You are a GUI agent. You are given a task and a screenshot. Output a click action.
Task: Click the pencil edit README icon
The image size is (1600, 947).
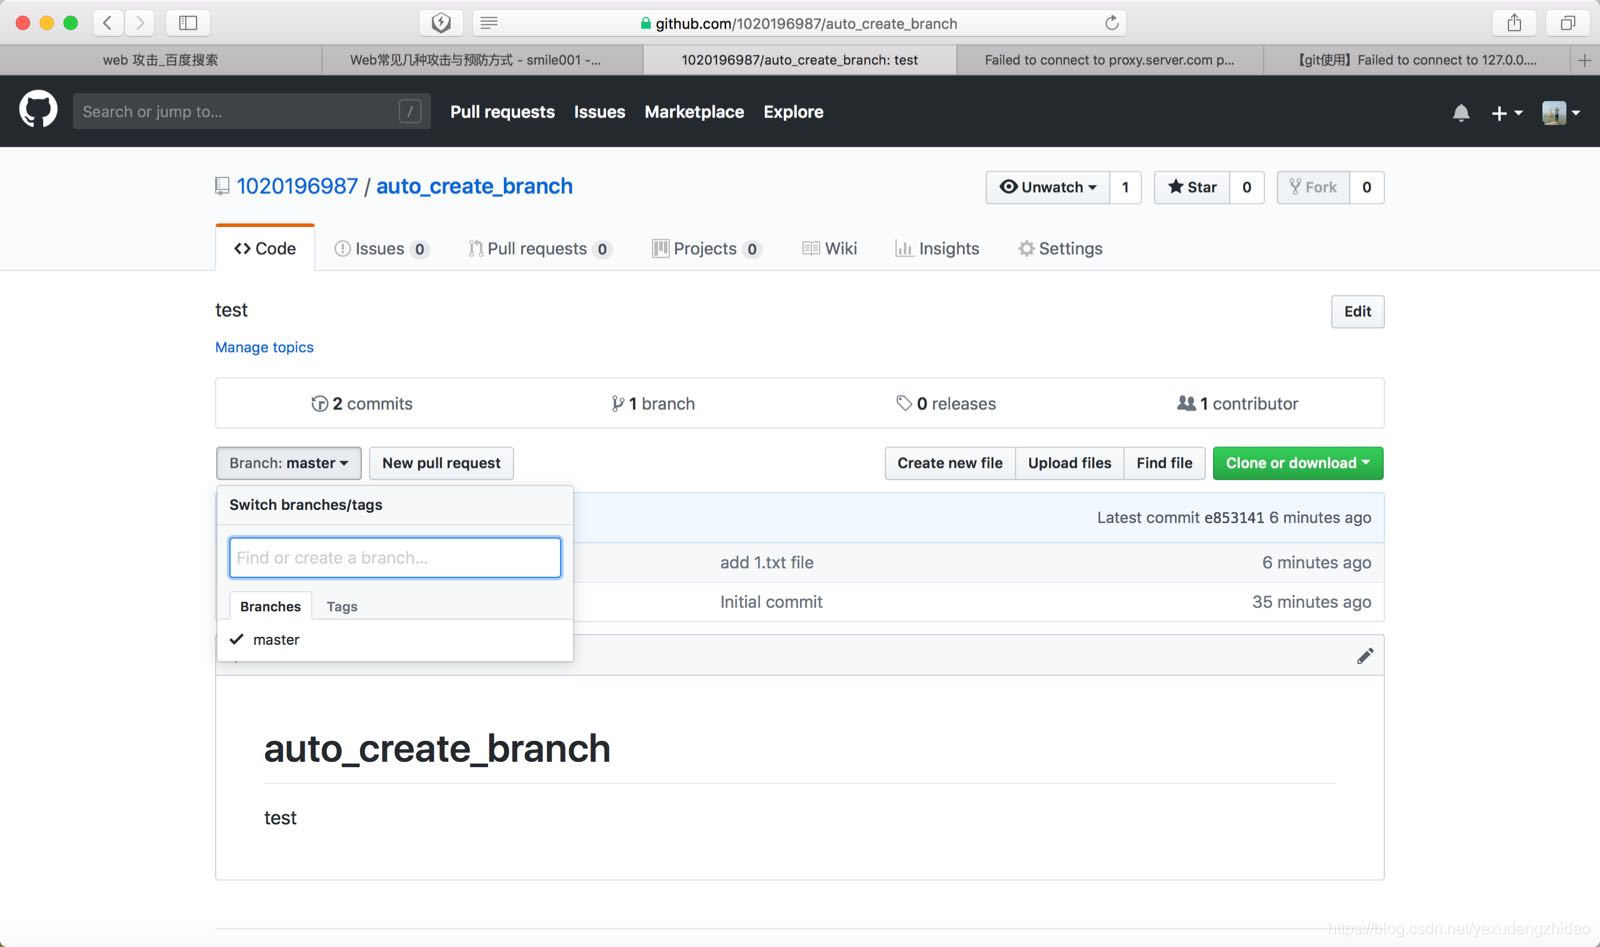coord(1365,656)
